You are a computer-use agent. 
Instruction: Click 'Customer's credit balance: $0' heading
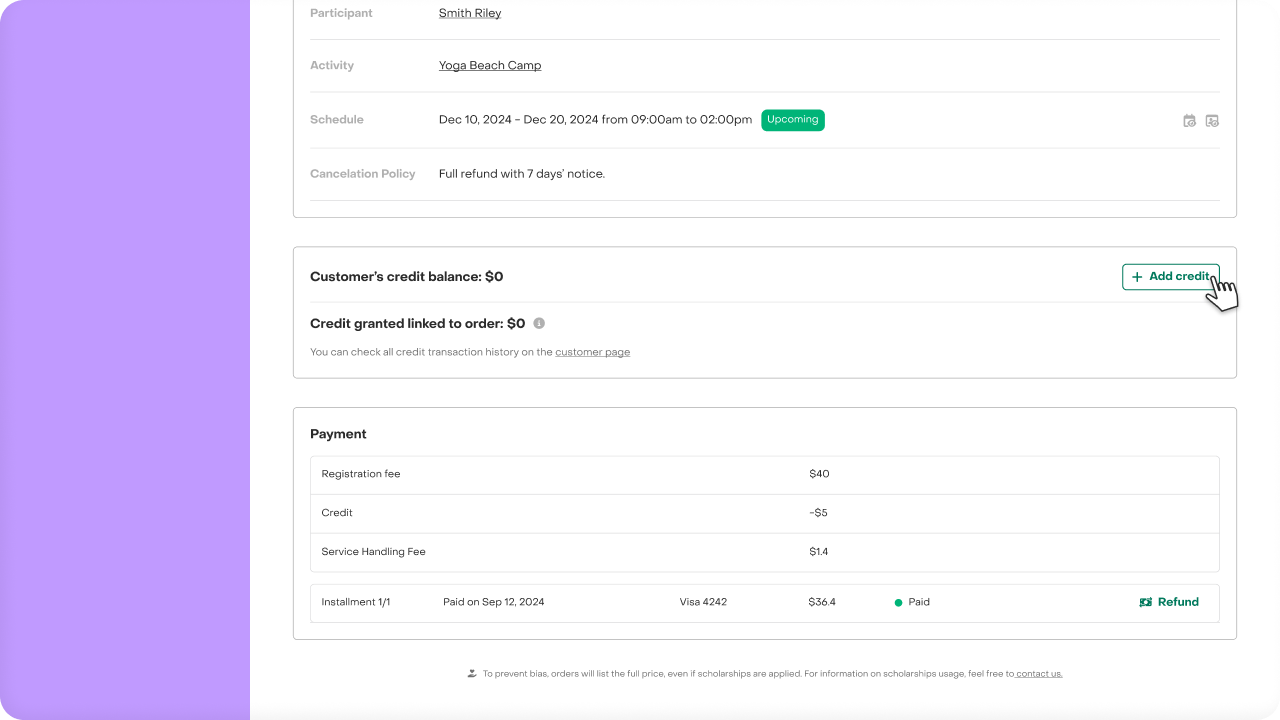[x=407, y=277]
